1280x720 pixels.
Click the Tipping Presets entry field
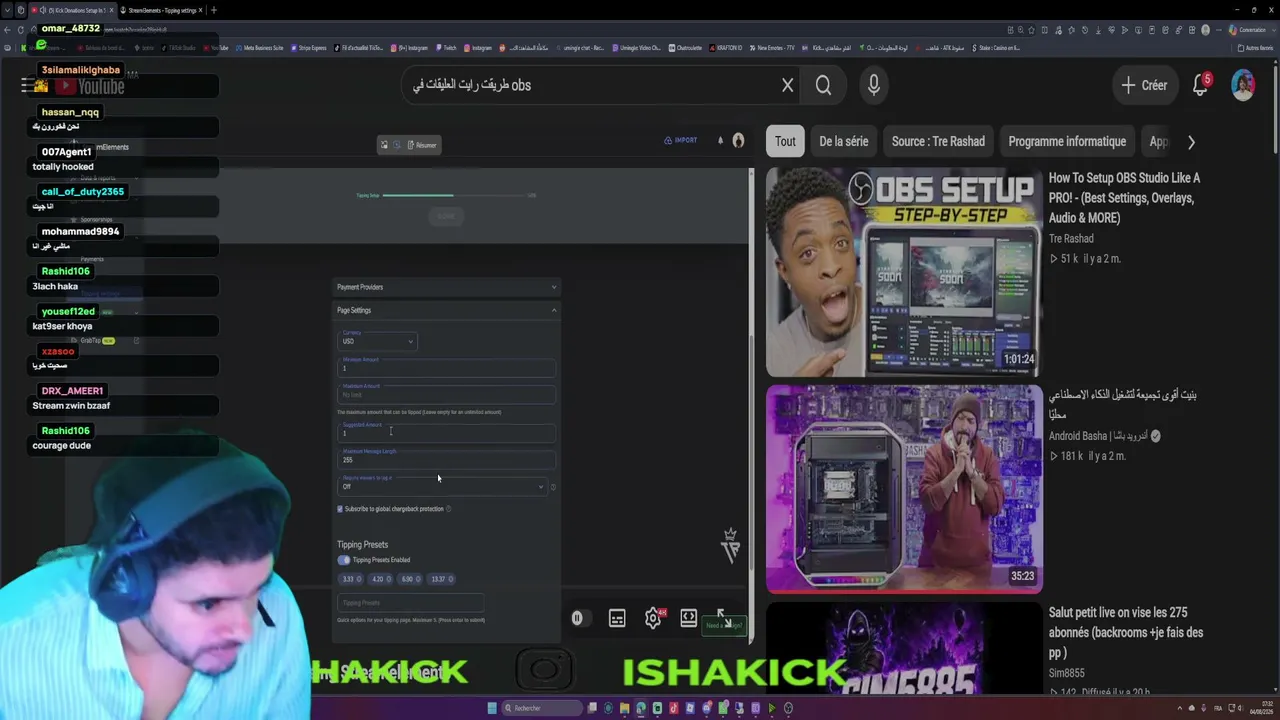(410, 603)
